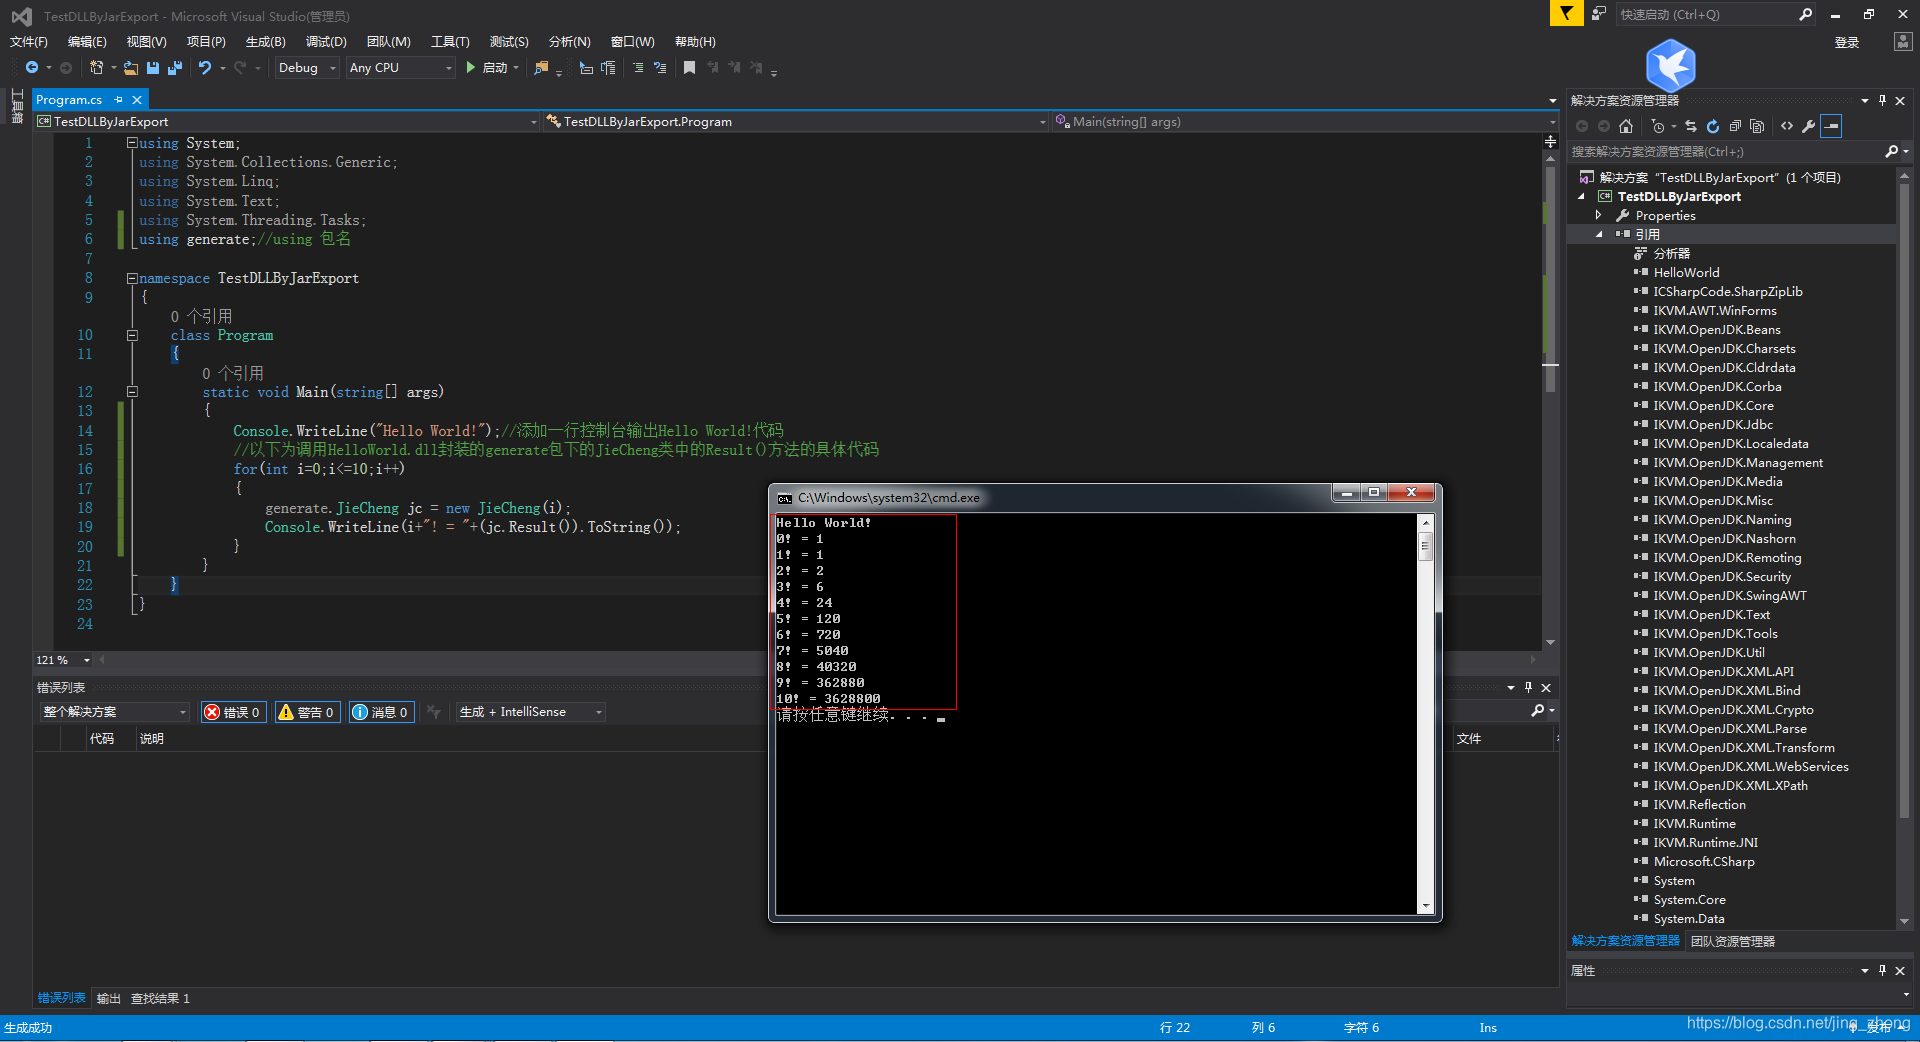The image size is (1920, 1042).
Task: Click the Solution Explorer home icon
Action: pos(1626,126)
